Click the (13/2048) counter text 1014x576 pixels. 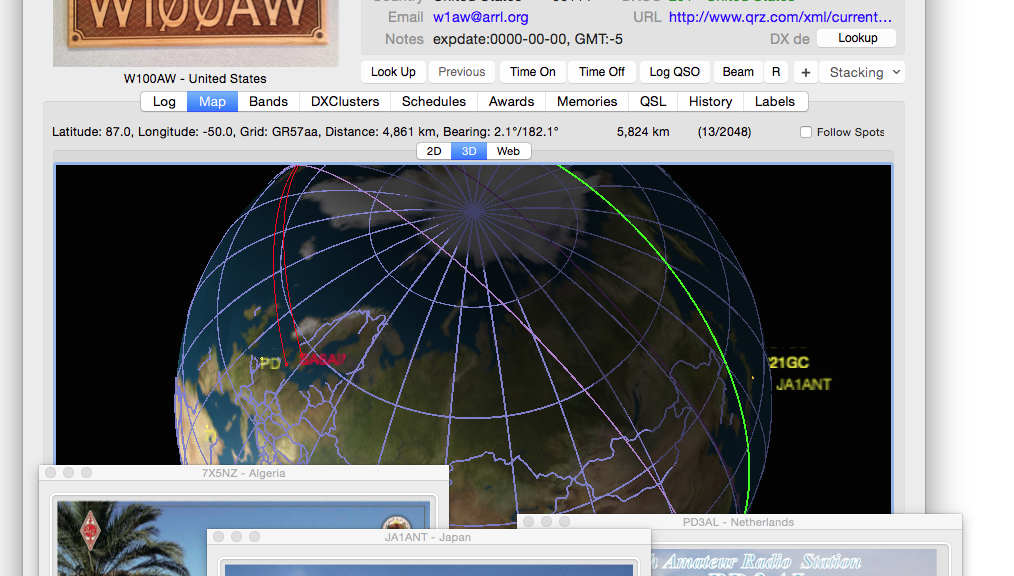pos(724,132)
